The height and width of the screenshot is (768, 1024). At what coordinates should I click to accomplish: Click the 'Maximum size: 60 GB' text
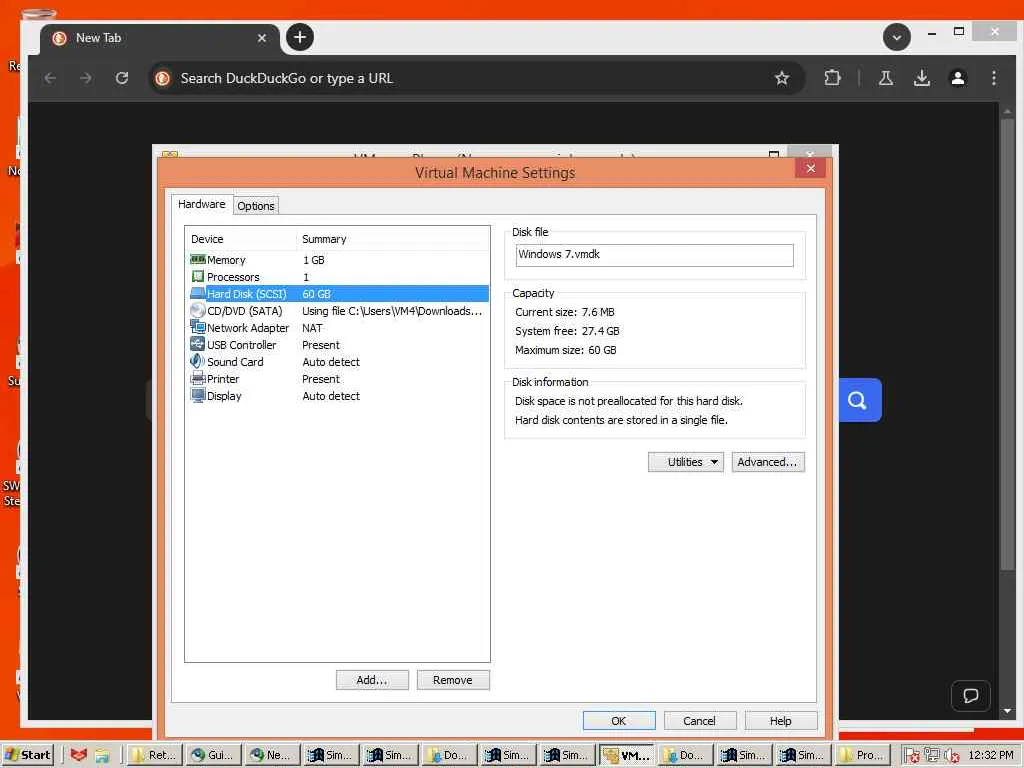click(566, 350)
